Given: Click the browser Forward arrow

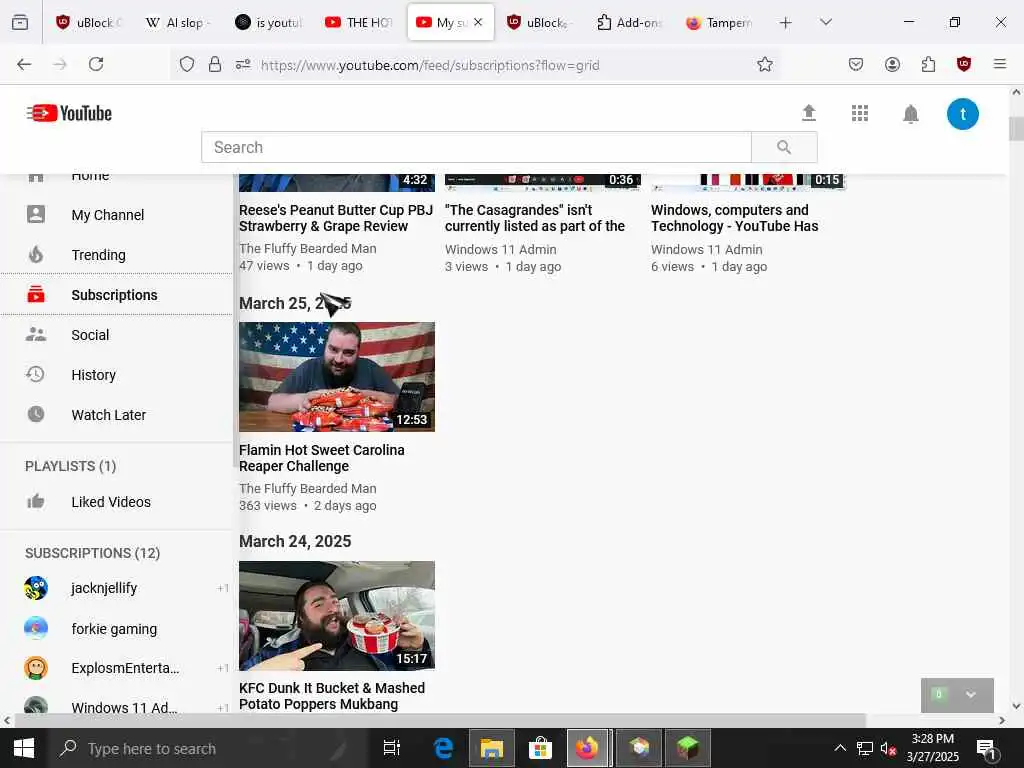Looking at the screenshot, I should (x=60, y=64).
